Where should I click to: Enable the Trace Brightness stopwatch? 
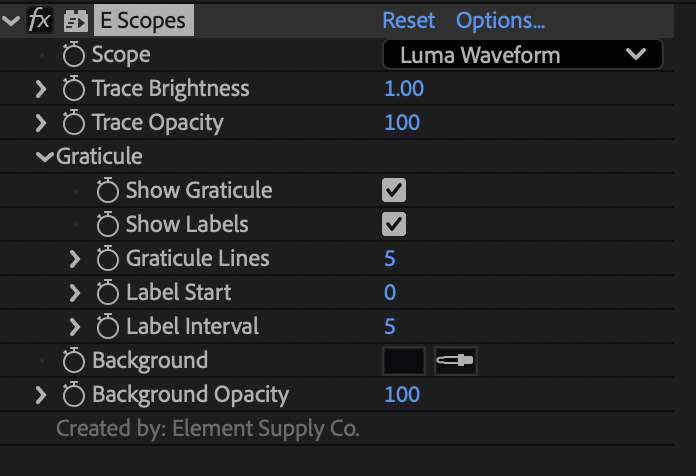click(x=73, y=88)
